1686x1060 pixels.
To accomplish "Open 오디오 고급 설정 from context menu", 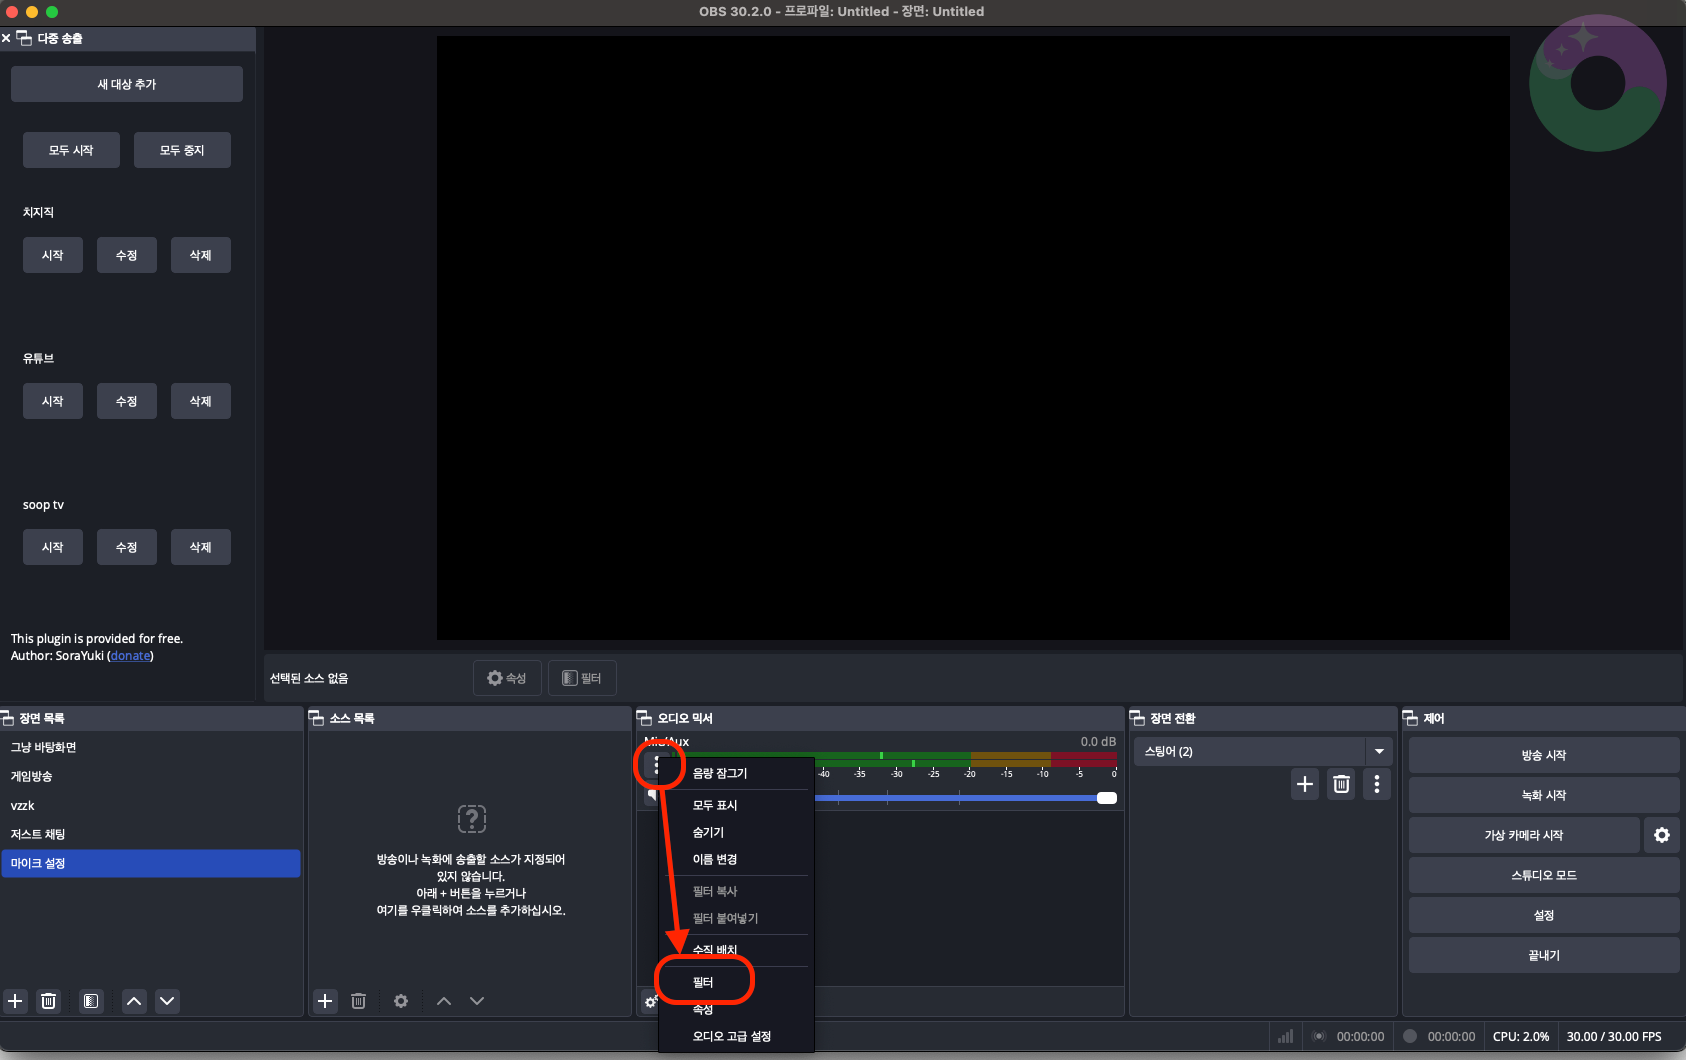I will point(736,1036).
